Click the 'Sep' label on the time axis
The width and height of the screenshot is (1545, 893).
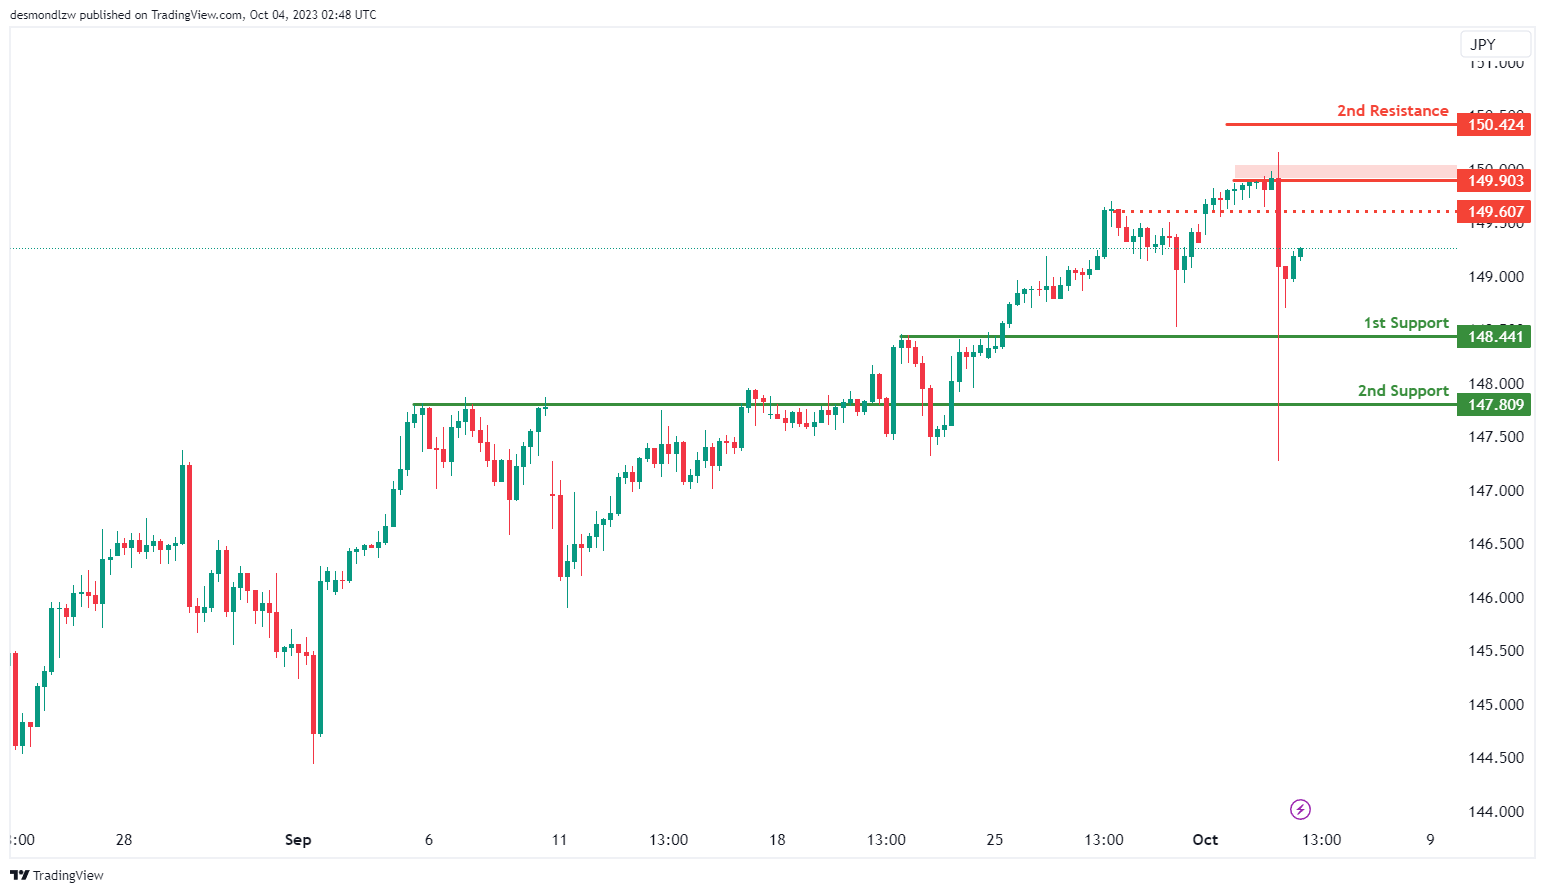point(298,840)
